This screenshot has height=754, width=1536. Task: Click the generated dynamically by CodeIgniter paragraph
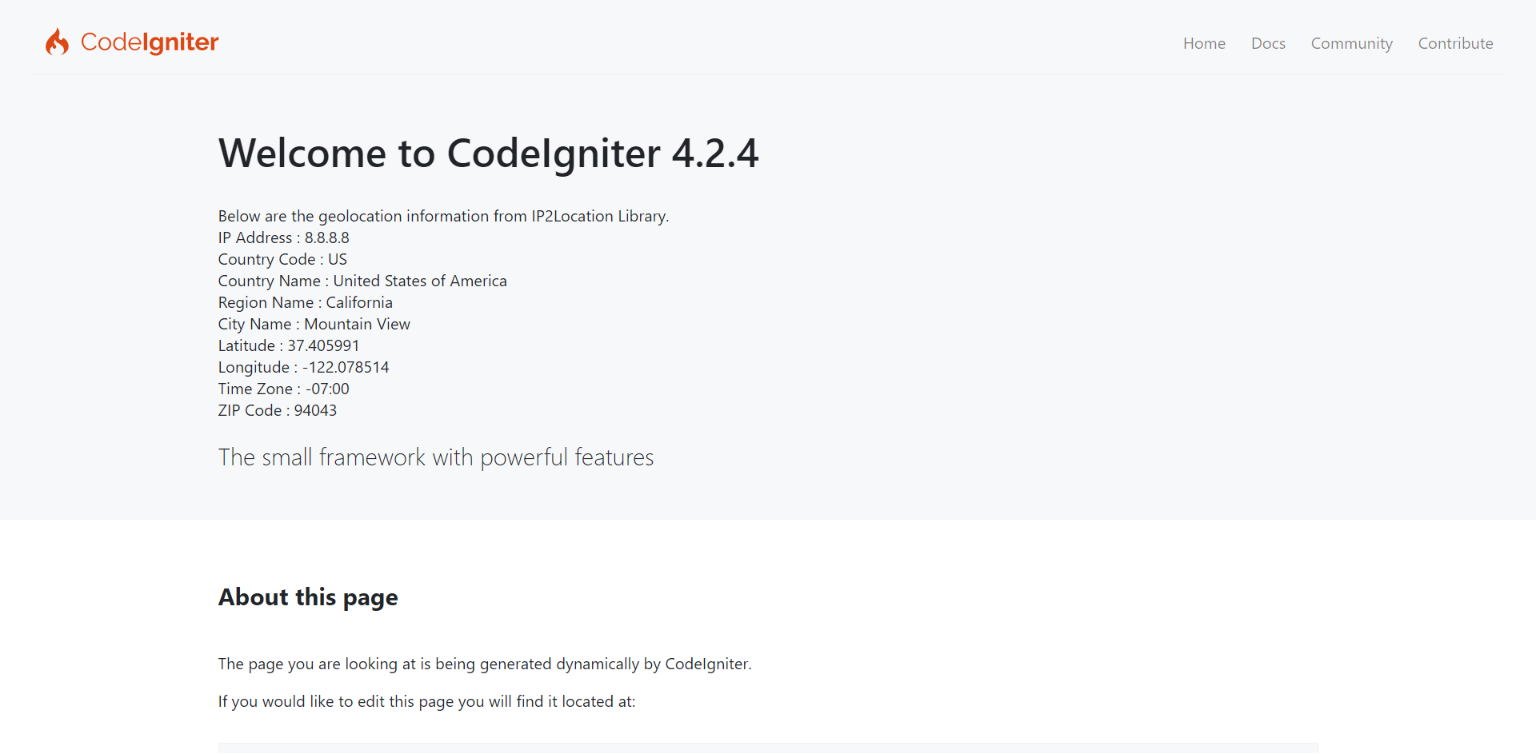[484, 664]
